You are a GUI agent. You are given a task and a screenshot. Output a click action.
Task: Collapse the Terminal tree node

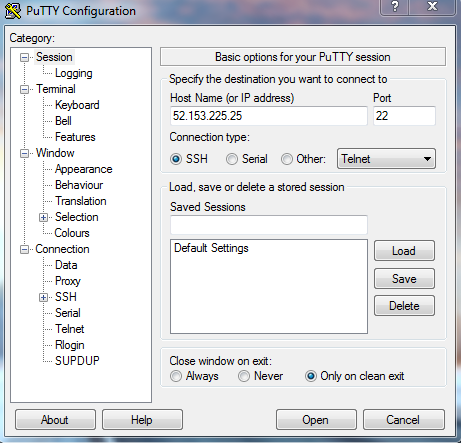[24, 89]
